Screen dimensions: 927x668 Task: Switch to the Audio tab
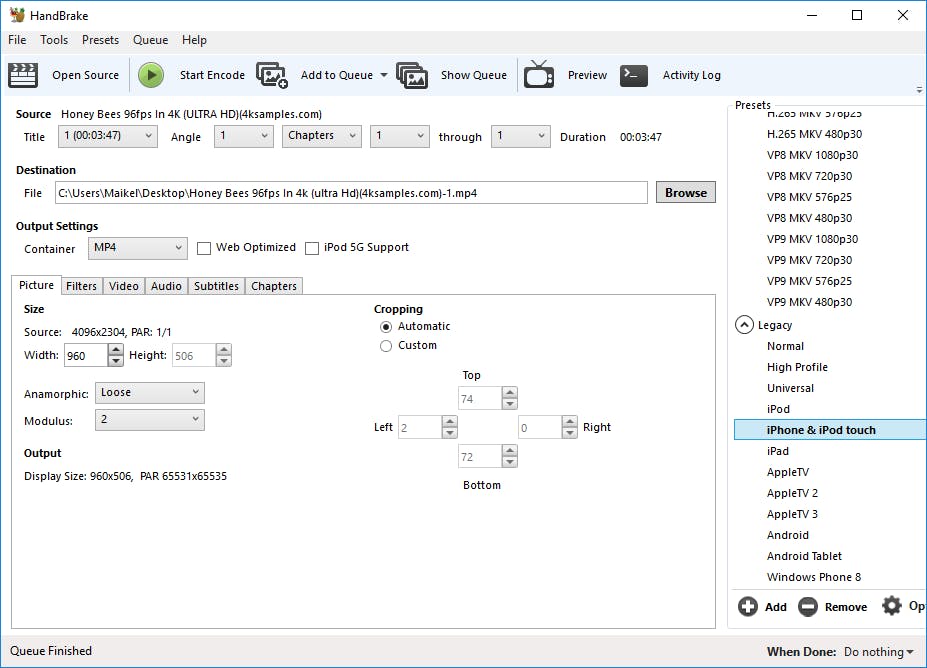pos(166,286)
